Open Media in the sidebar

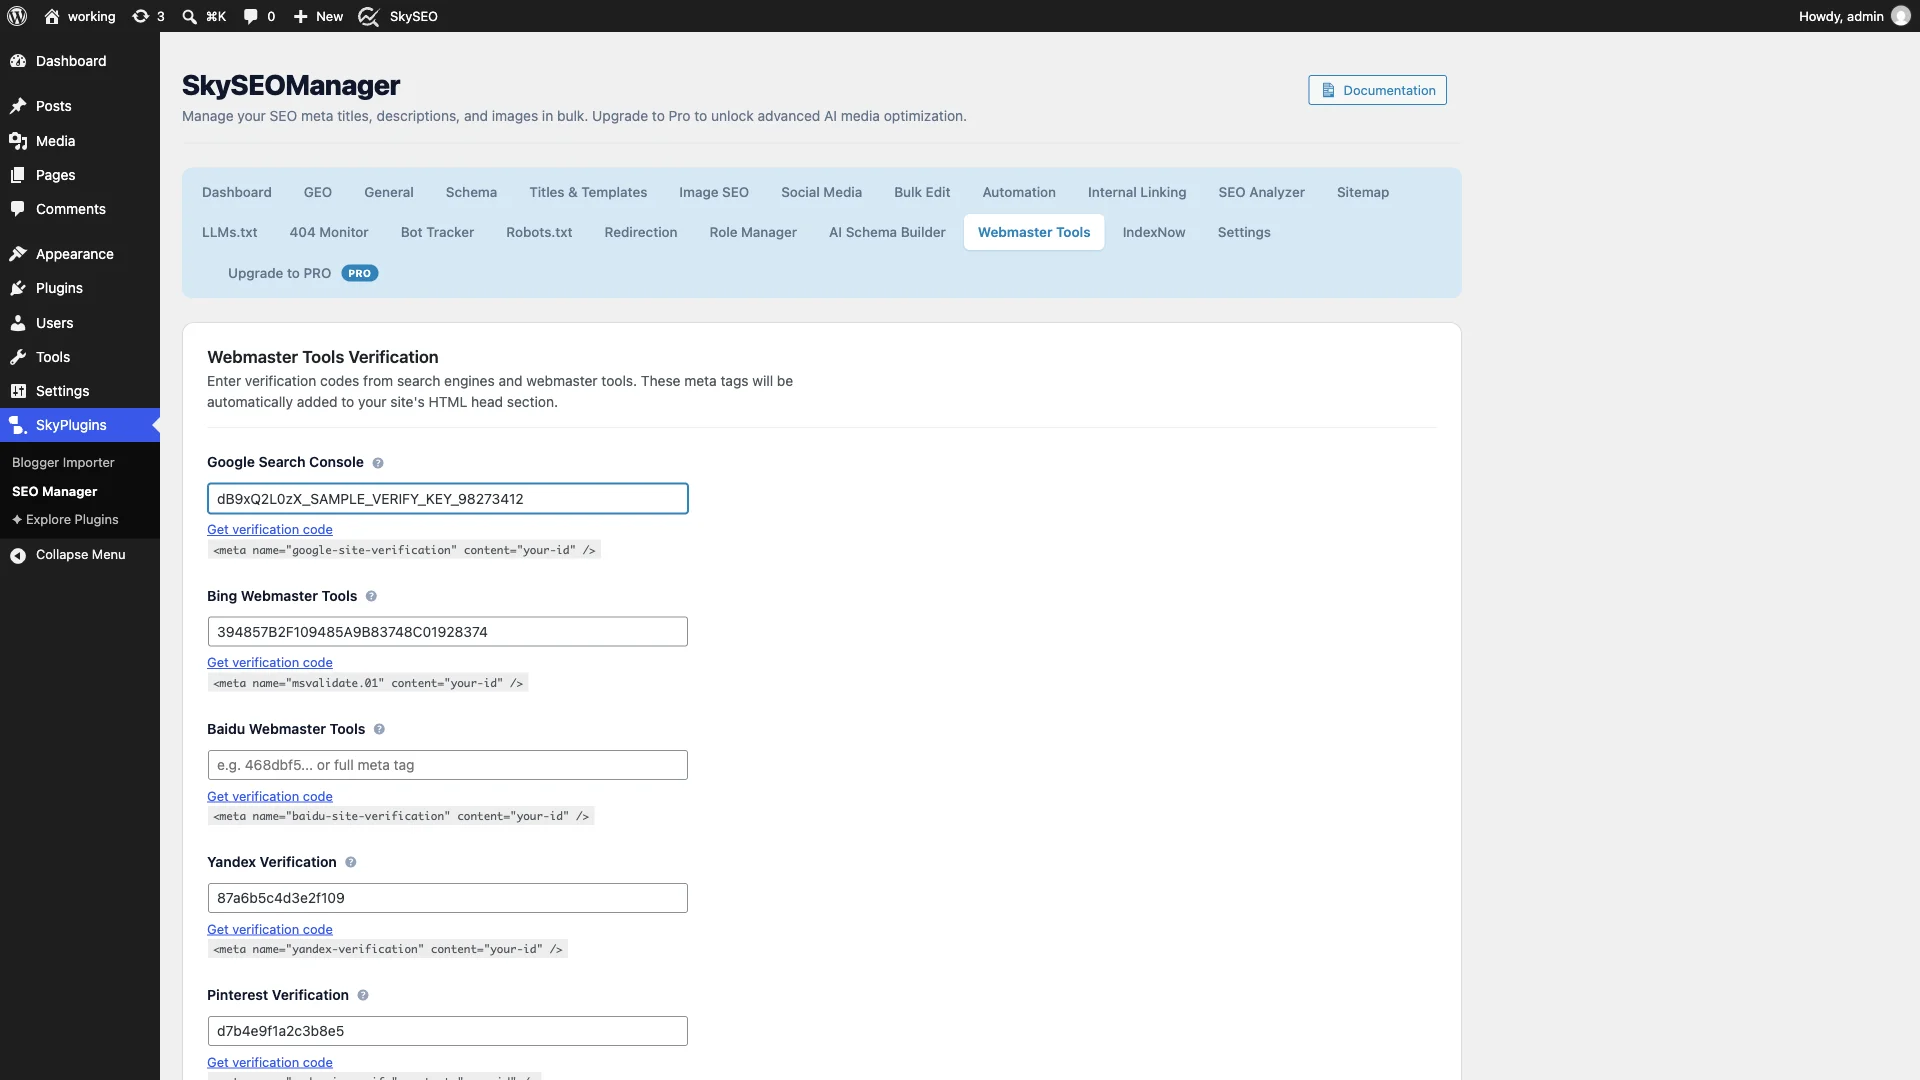click(x=80, y=141)
